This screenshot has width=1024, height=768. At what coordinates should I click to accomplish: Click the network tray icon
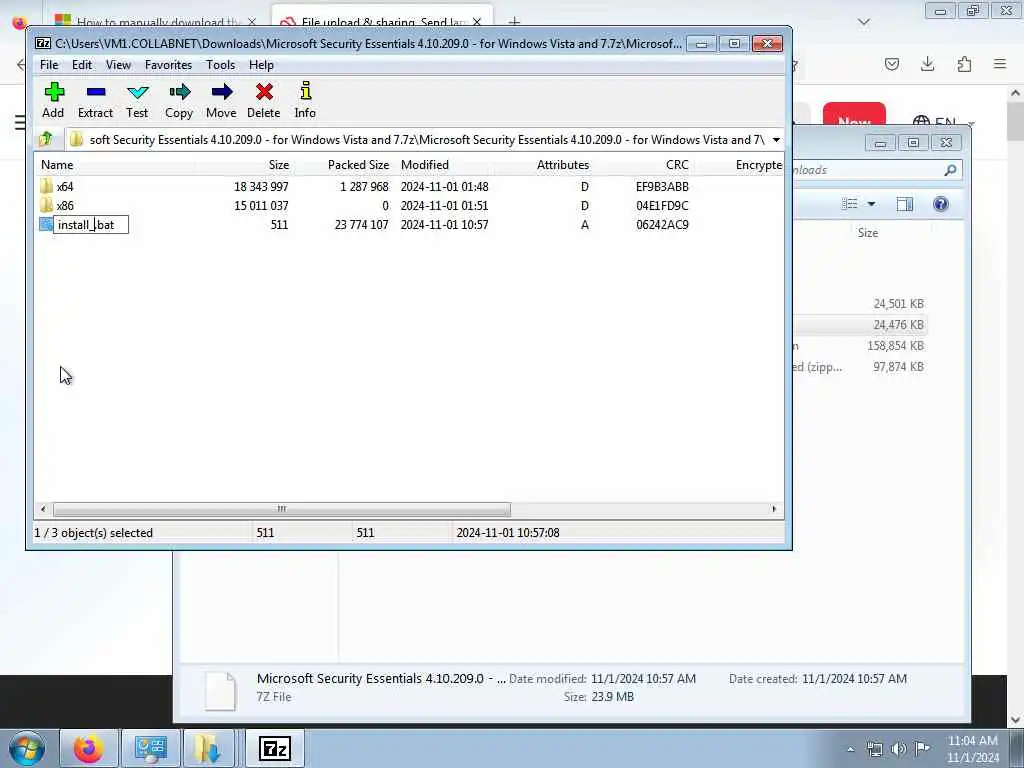(875, 749)
